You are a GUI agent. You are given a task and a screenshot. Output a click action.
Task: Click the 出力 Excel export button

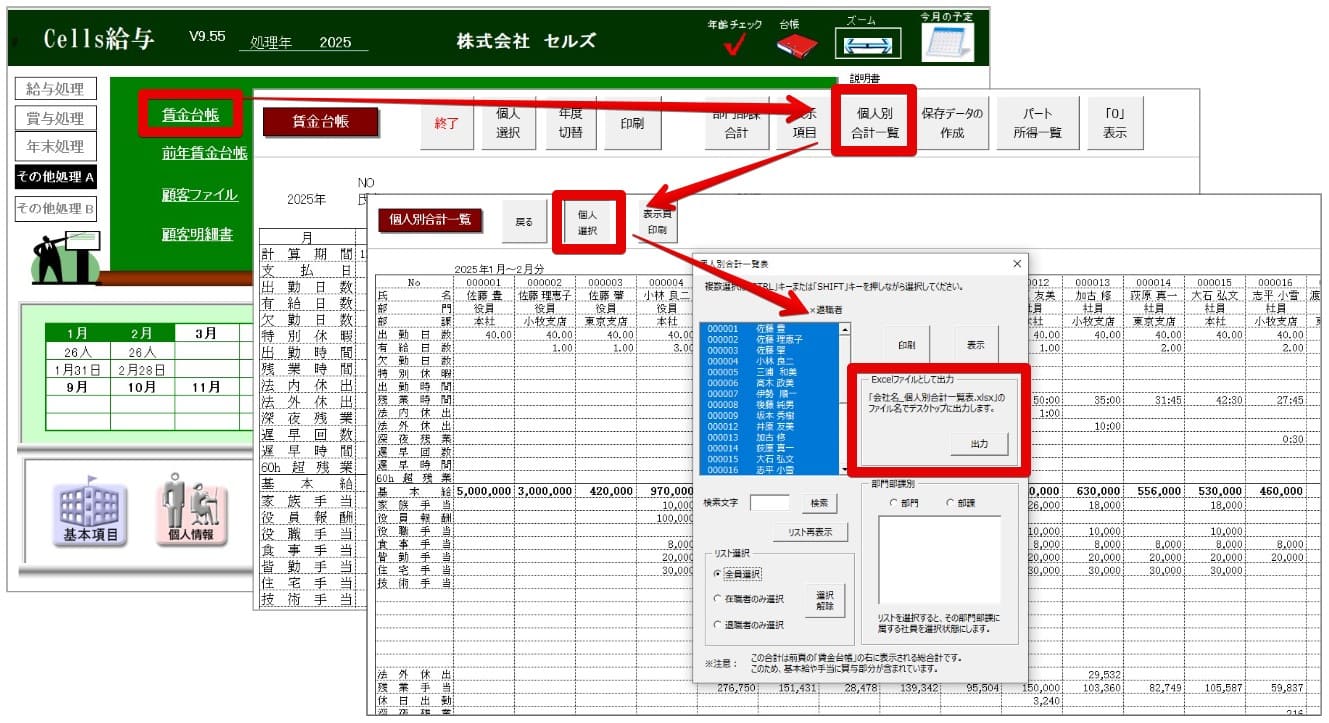pos(978,443)
